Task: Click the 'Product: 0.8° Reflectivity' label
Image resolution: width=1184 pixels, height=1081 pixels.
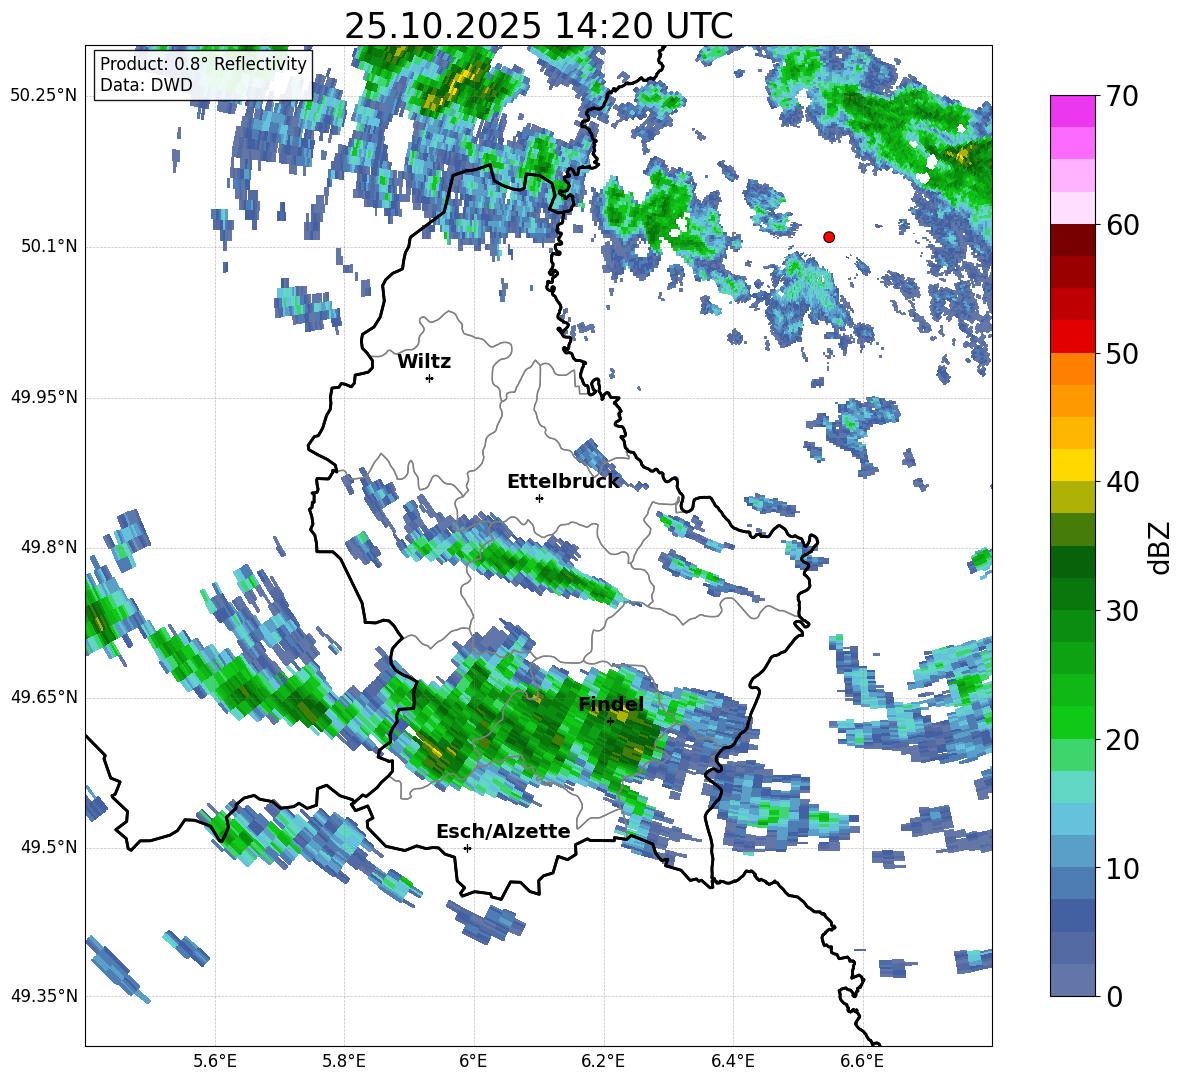Action: [203, 64]
